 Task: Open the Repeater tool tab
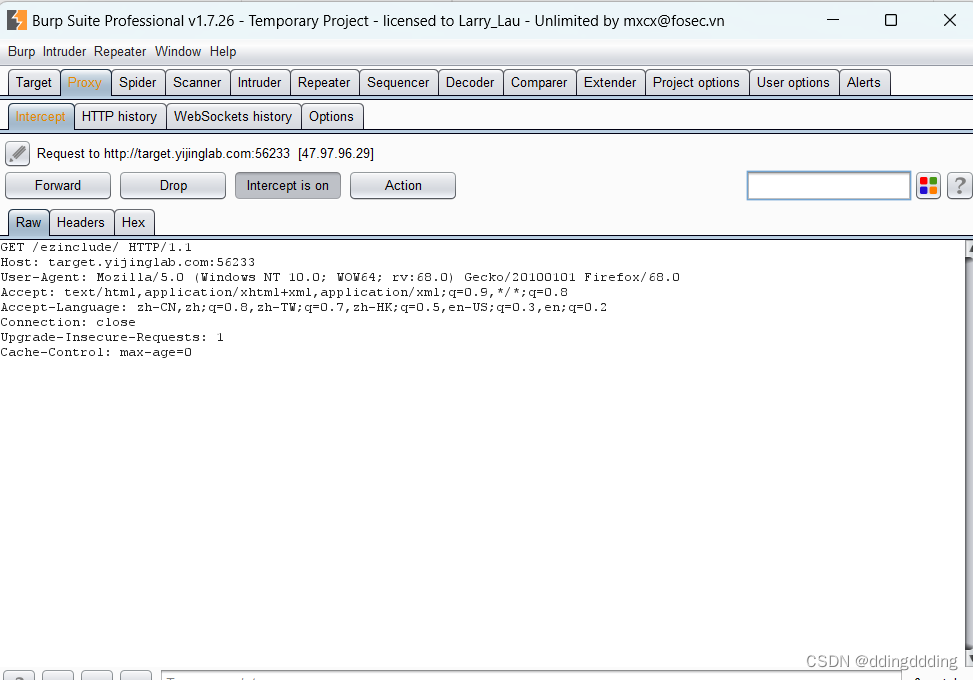324,83
